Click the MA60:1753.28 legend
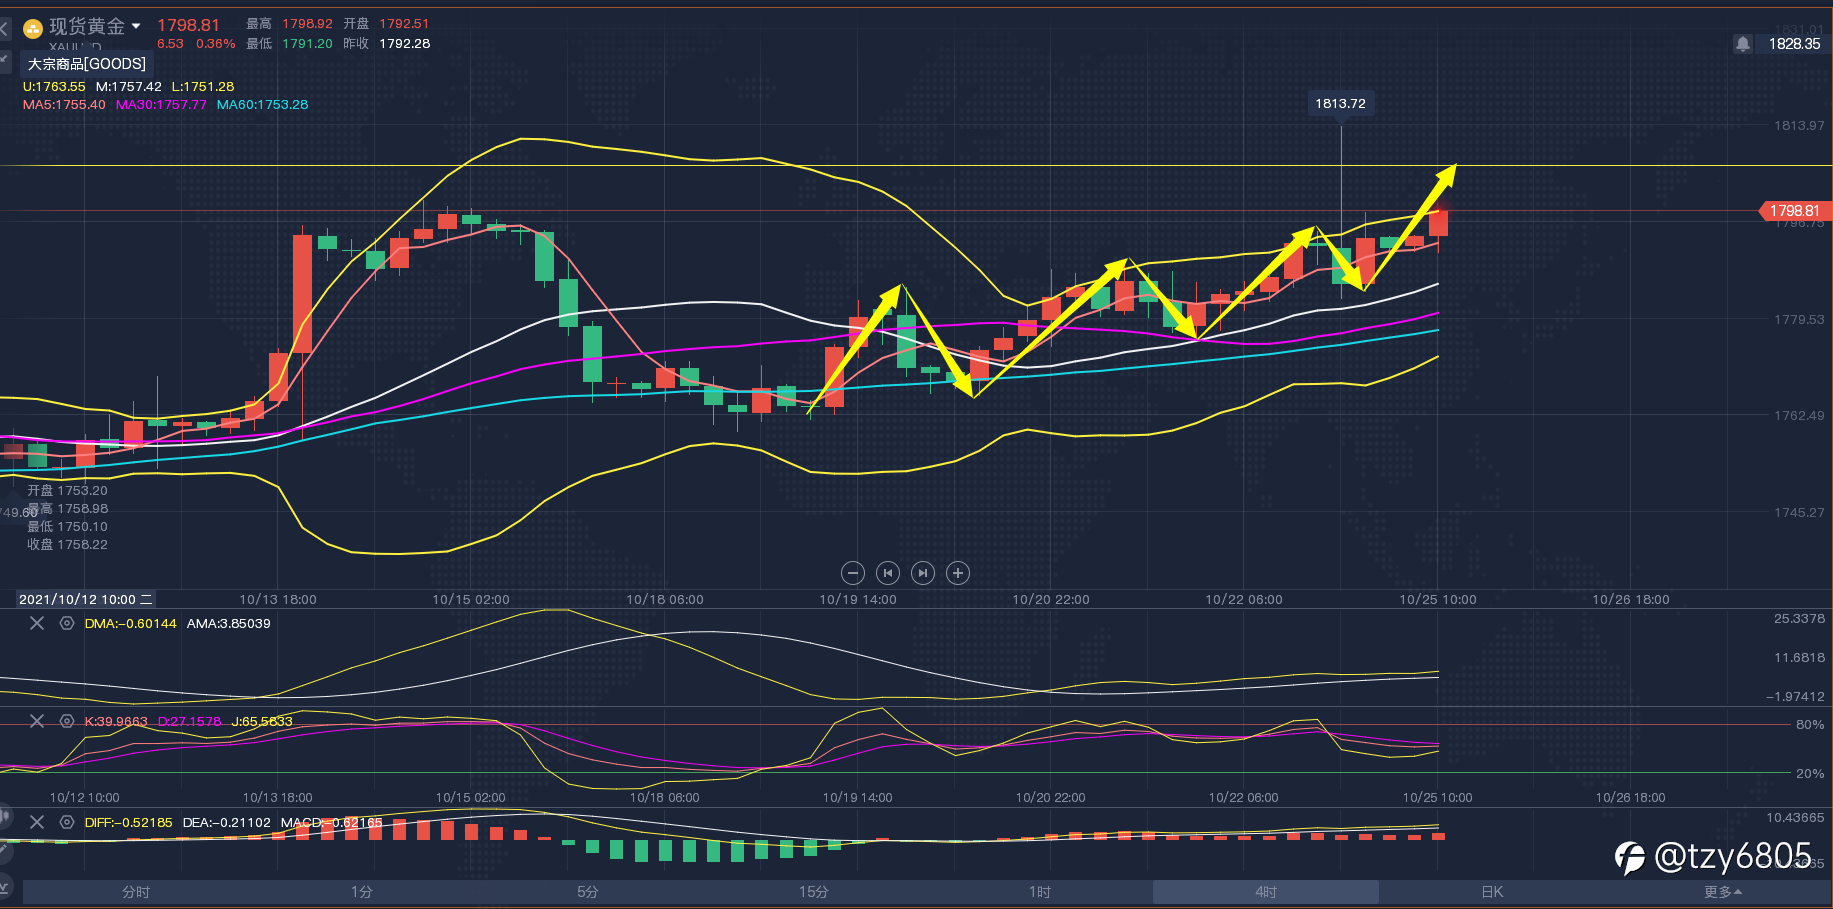The height and width of the screenshot is (909, 1833). 263,105
